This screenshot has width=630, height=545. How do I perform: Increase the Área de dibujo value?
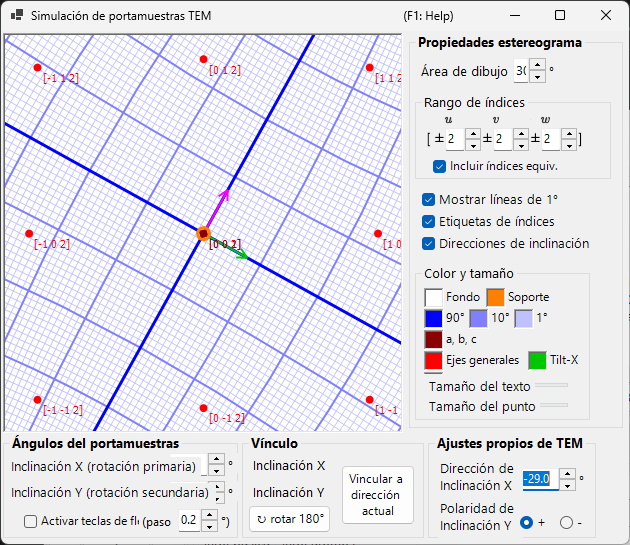point(538,65)
